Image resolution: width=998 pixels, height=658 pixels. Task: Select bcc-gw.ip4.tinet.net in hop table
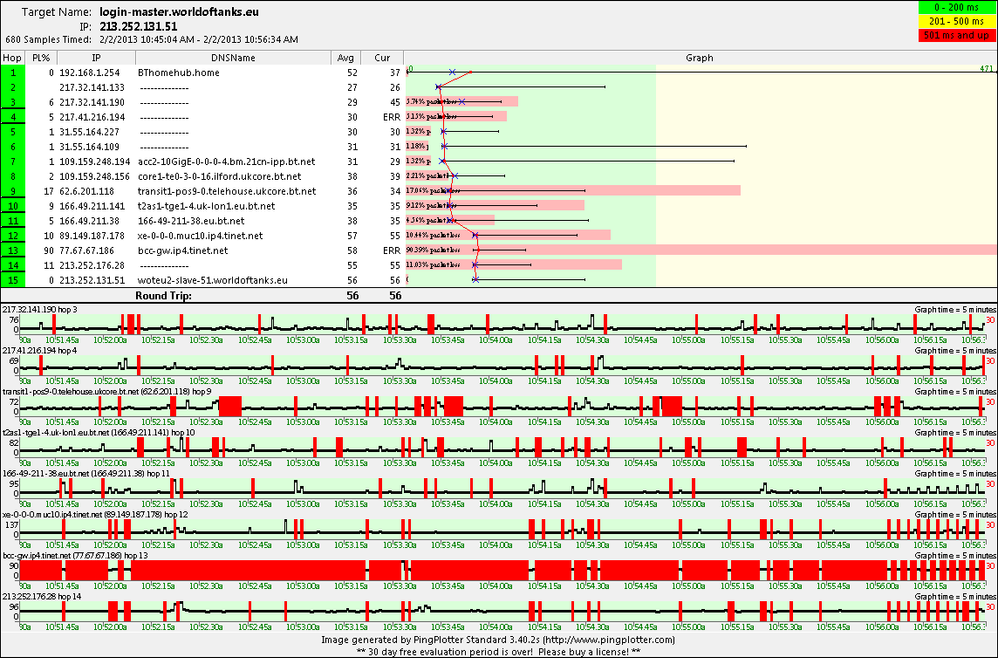click(x=183, y=250)
